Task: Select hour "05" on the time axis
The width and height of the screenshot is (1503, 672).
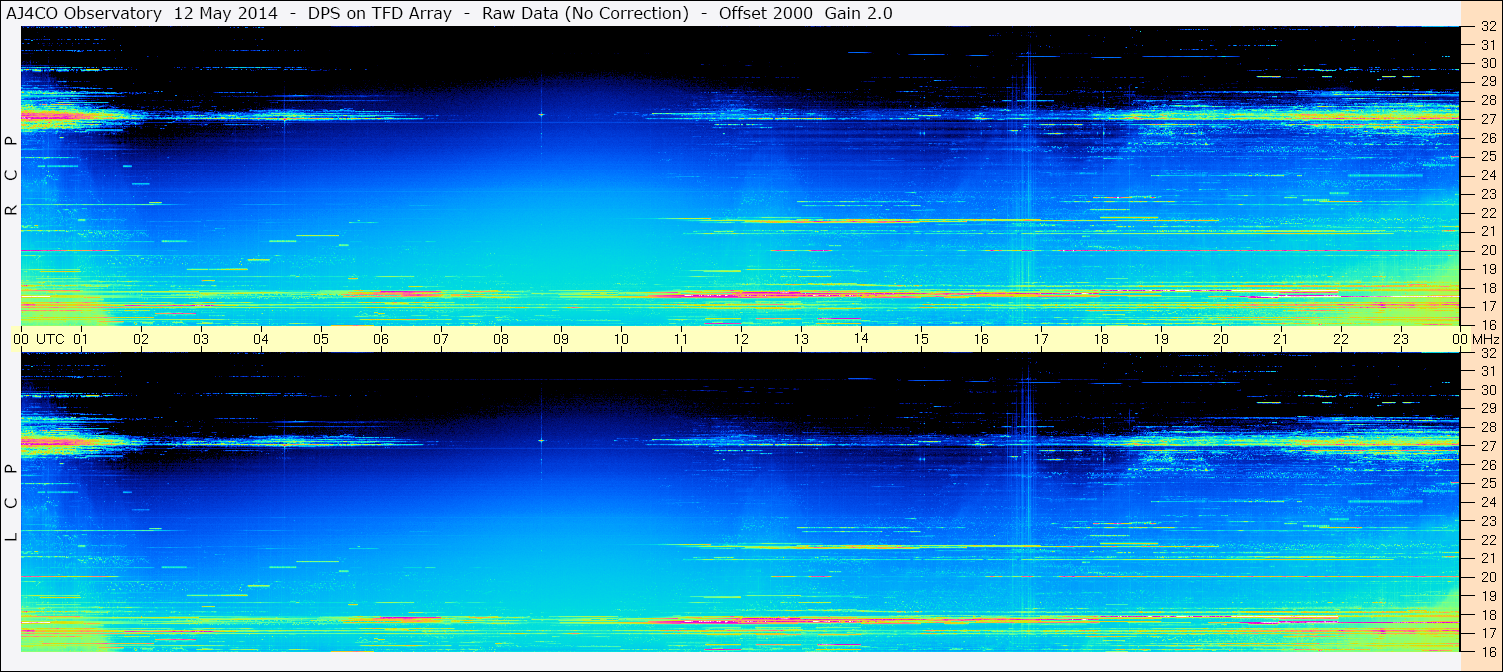Action: [321, 339]
